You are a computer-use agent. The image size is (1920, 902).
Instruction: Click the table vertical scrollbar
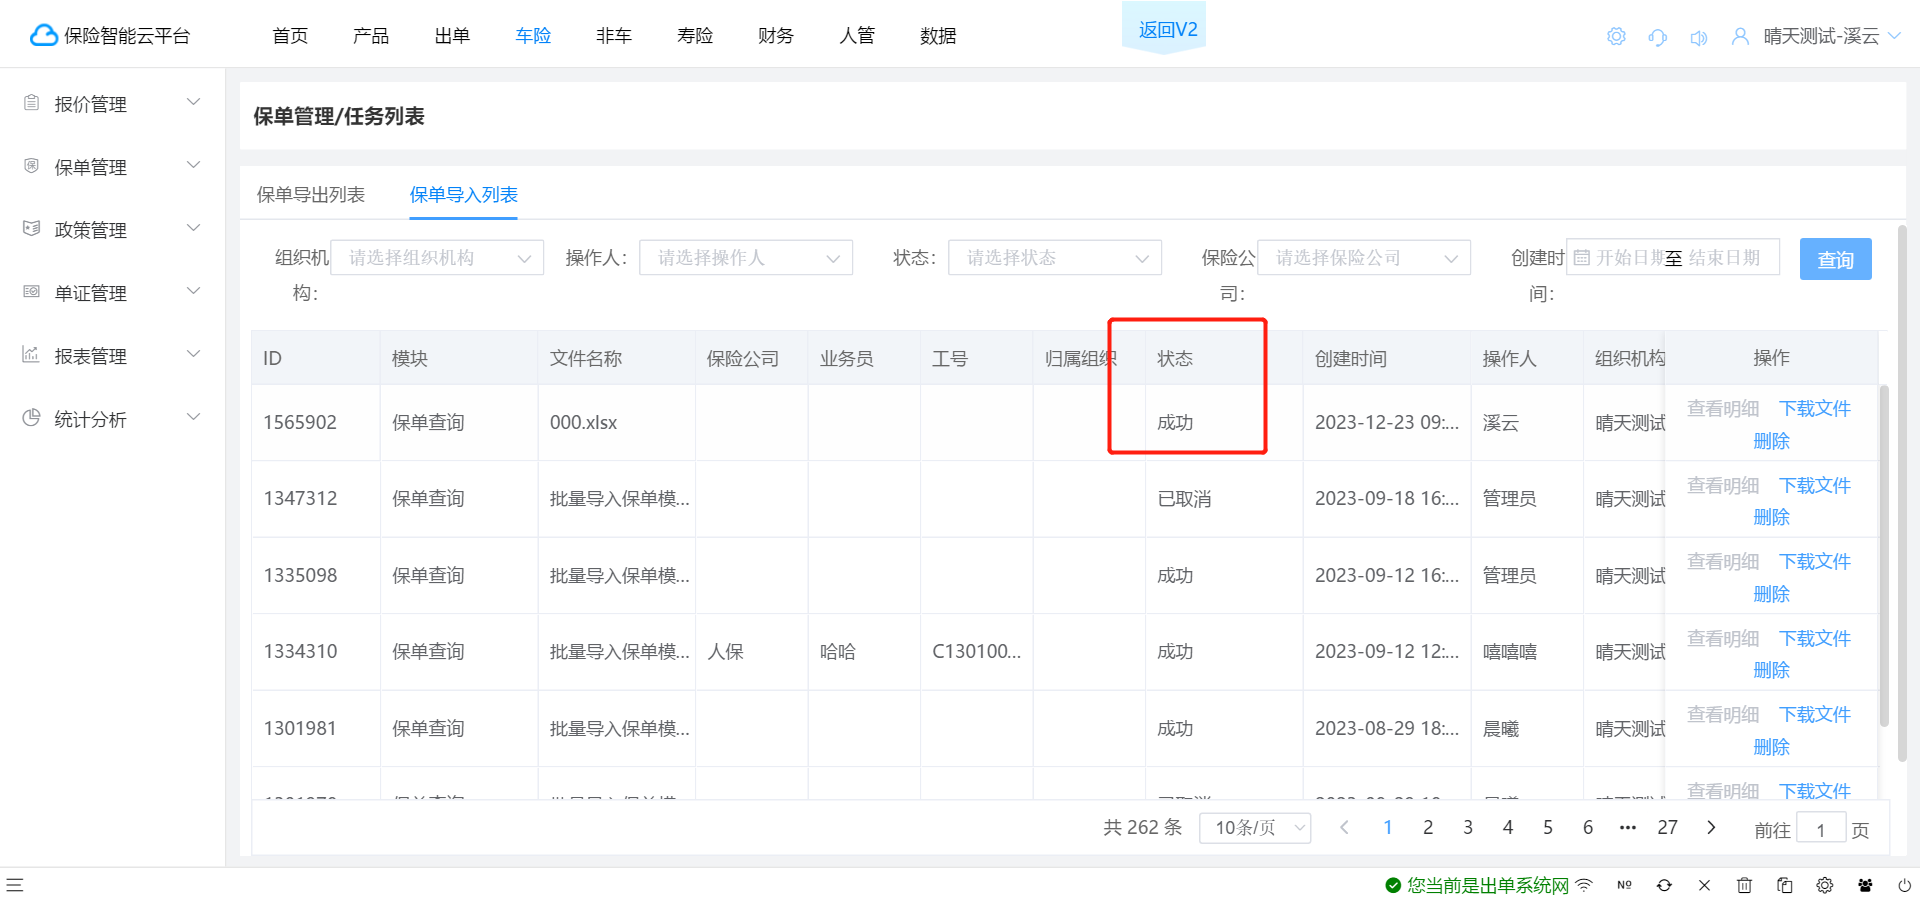coord(1884,555)
